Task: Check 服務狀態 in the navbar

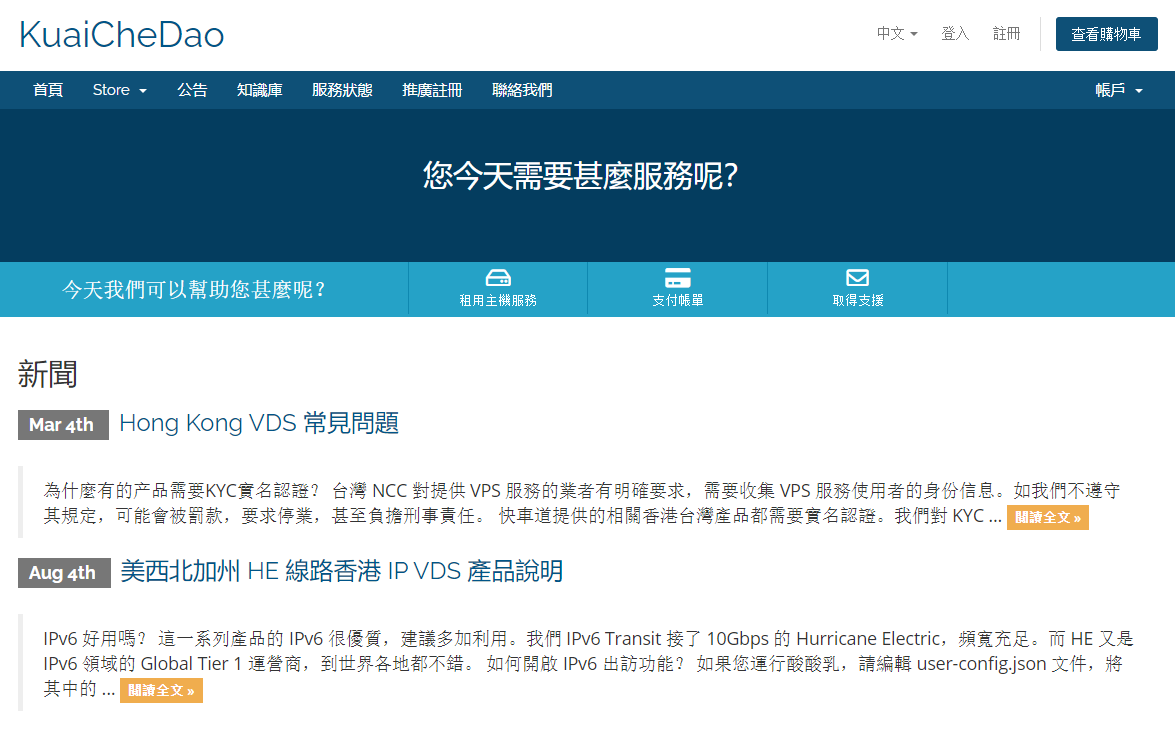Action: [342, 90]
